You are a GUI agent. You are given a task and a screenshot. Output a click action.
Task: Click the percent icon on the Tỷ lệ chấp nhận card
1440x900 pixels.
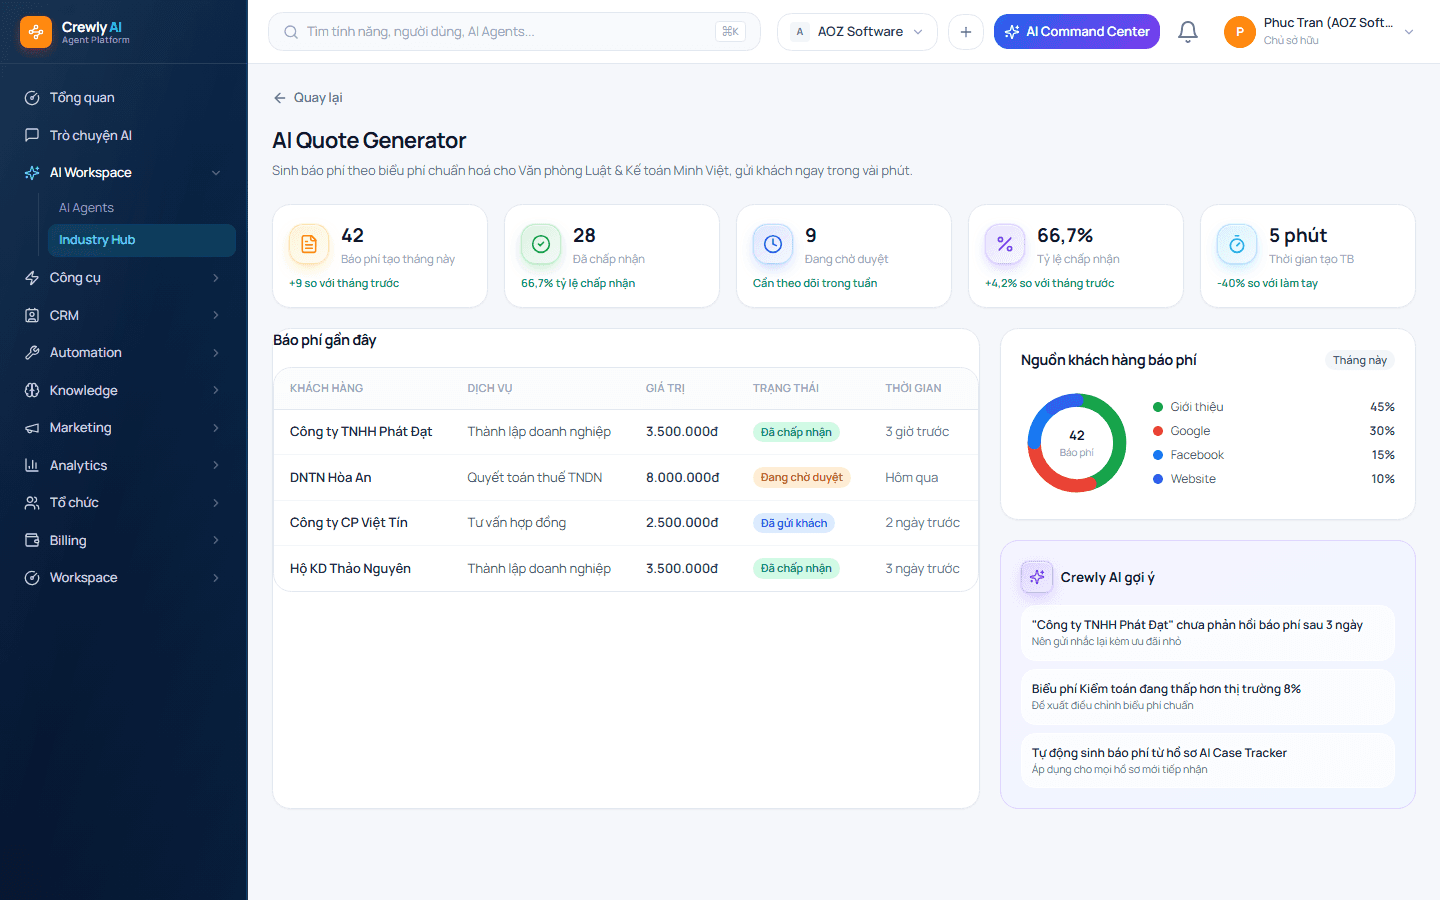click(1005, 244)
